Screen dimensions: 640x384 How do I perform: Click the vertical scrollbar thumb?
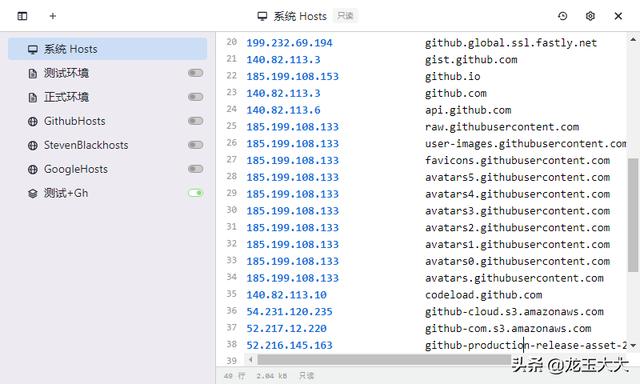point(633,215)
